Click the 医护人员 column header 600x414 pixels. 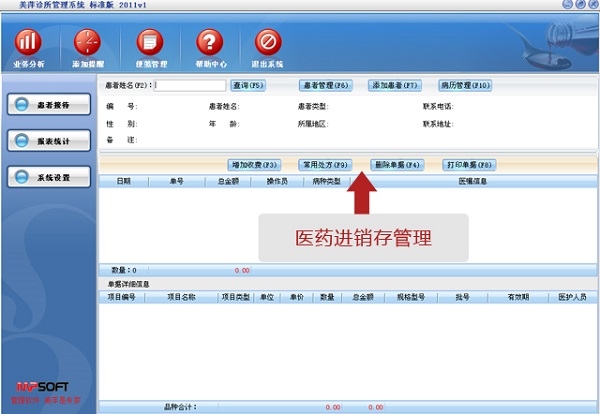pyautogui.click(x=572, y=297)
